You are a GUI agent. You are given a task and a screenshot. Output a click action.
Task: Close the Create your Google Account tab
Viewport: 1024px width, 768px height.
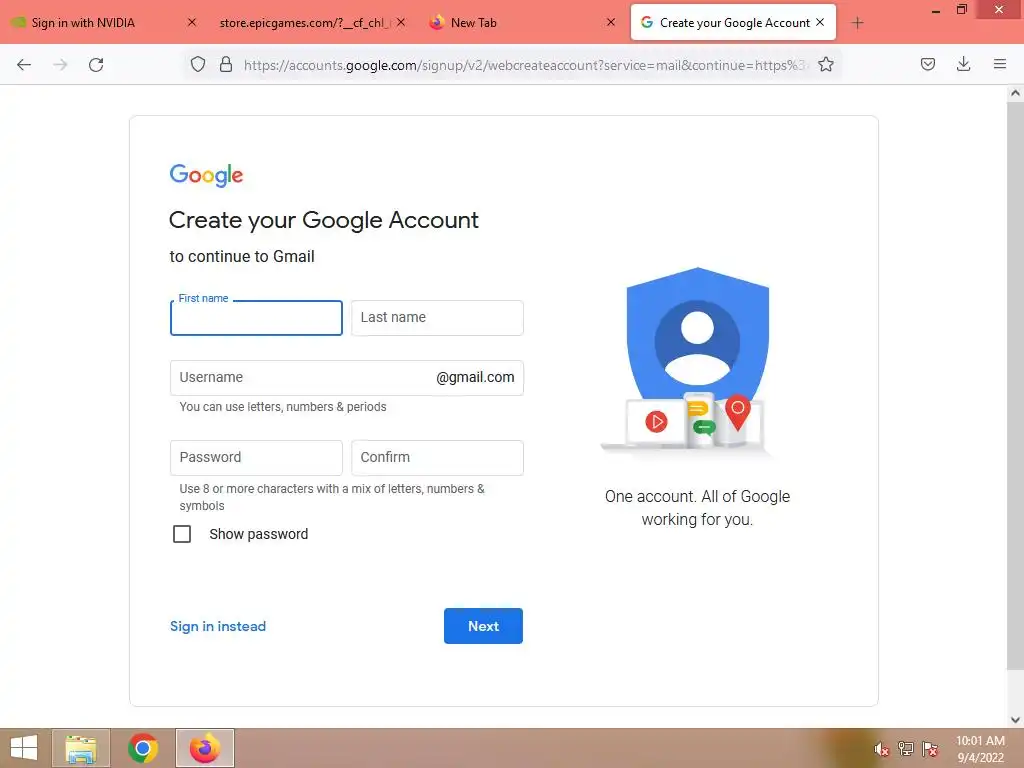click(x=820, y=22)
